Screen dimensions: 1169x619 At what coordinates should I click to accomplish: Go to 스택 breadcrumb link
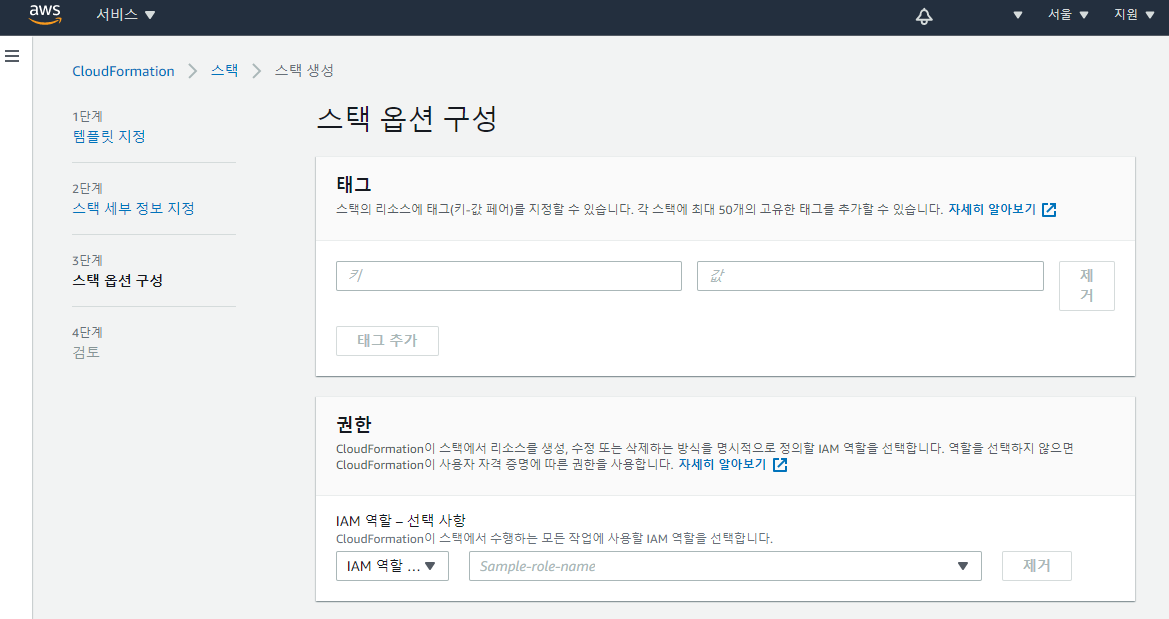click(224, 70)
